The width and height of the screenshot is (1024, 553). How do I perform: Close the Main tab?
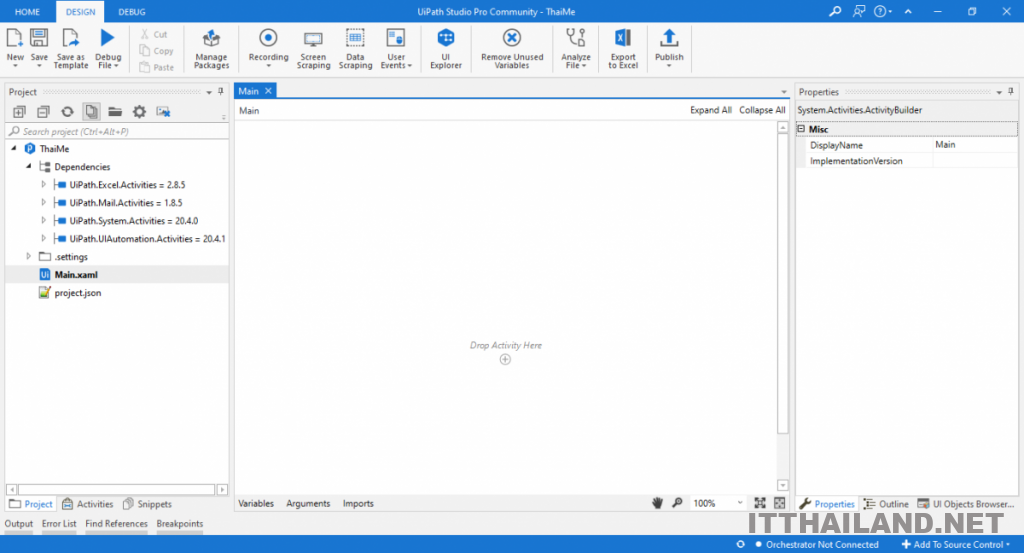point(268,91)
